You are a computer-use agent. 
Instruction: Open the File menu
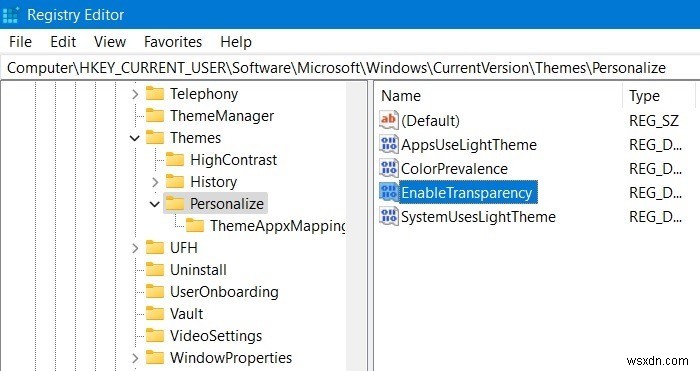21,42
